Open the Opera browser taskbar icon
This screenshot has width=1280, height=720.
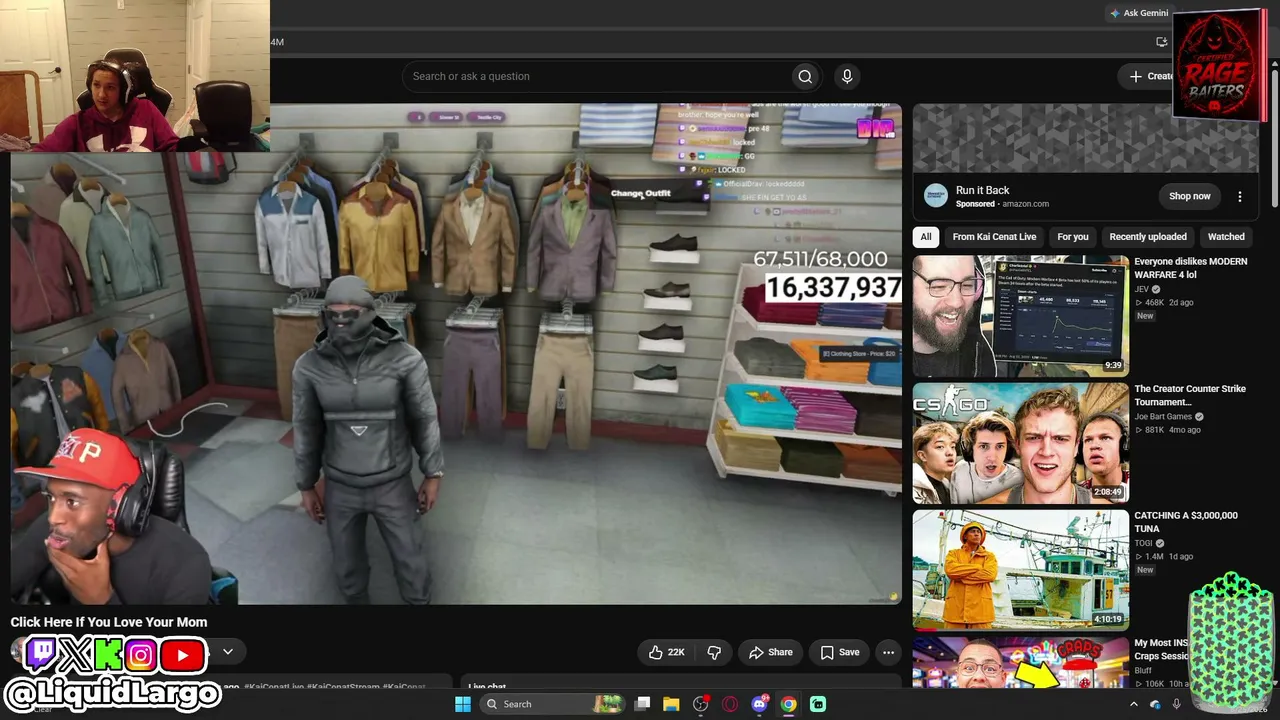(730, 704)
